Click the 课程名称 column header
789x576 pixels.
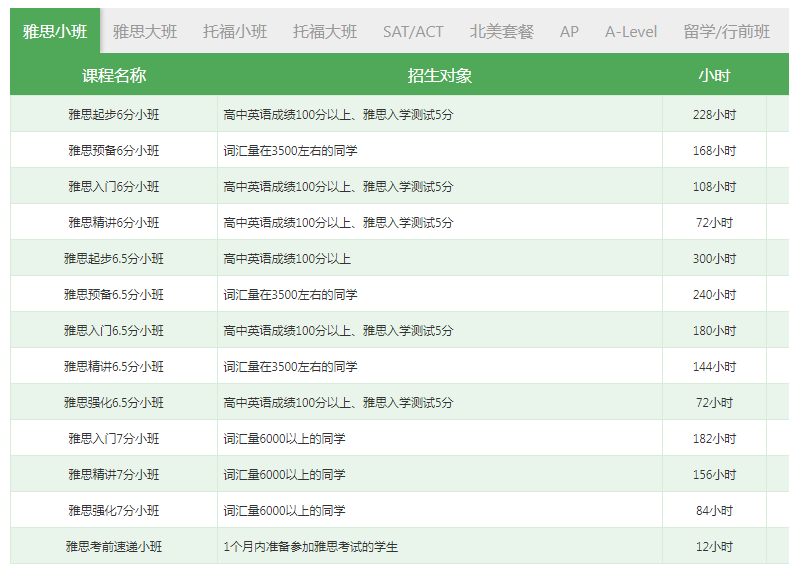[x=114, y=76]
